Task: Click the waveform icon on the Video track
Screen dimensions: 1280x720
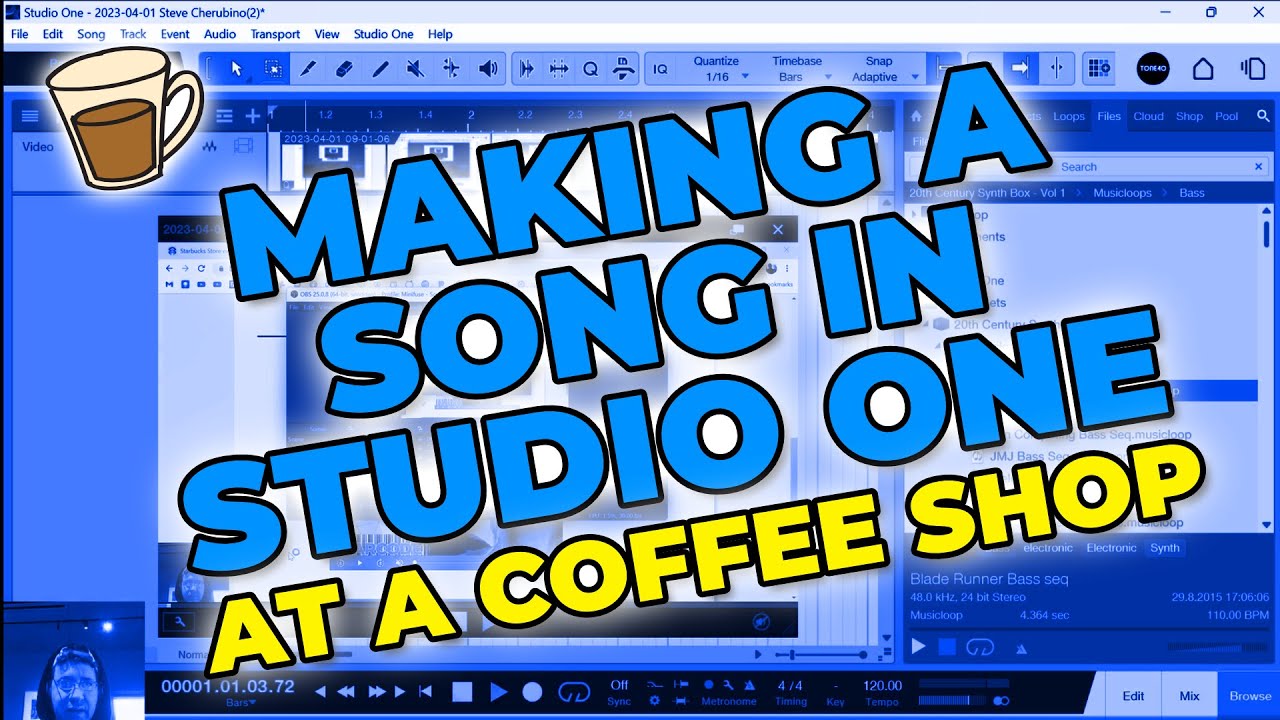Action: click(x=210, y=146)
